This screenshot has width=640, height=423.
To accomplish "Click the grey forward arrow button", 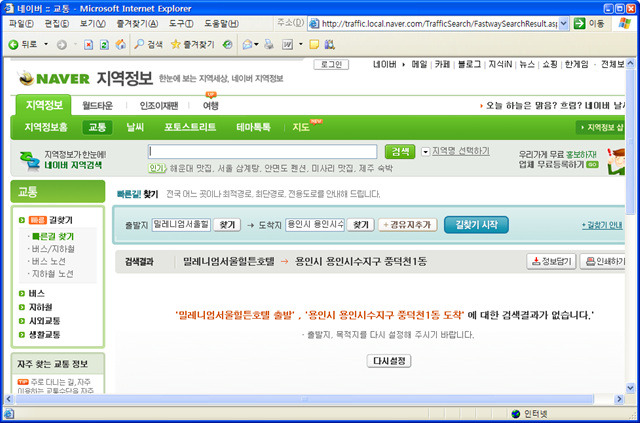I will (62, 45).
